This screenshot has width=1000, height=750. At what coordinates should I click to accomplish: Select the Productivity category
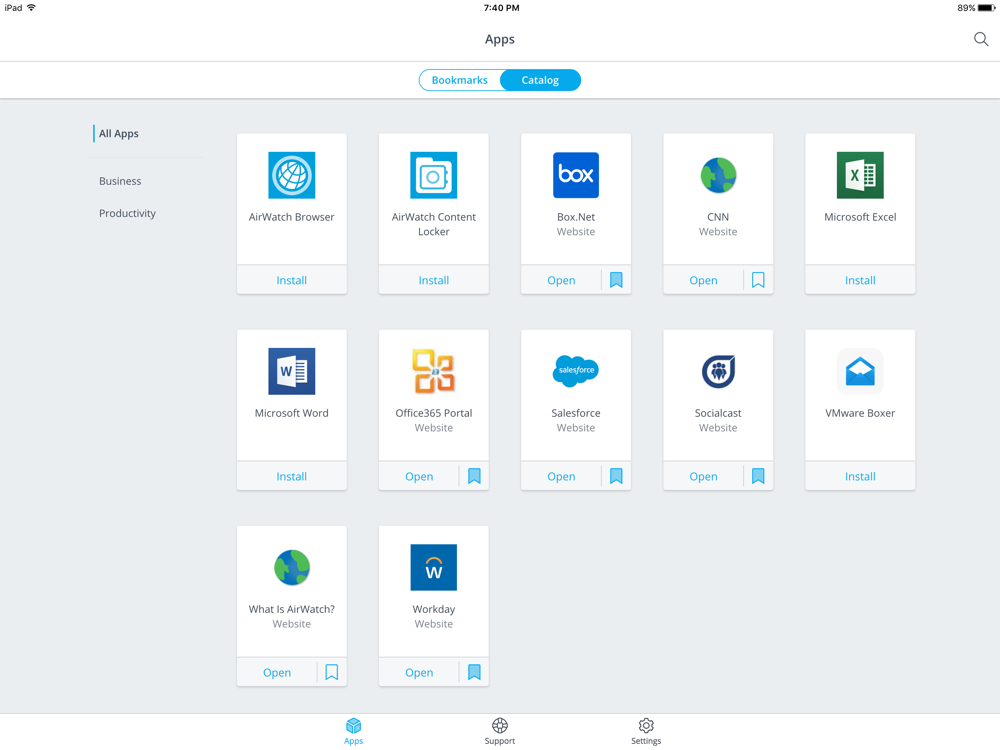[128, 213]
